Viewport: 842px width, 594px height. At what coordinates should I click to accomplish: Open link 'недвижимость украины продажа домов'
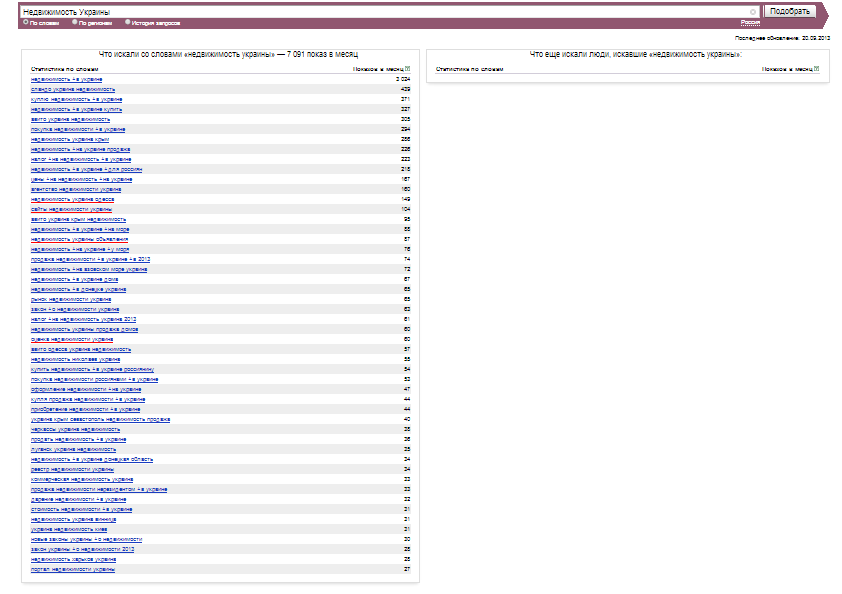point(84,330)
